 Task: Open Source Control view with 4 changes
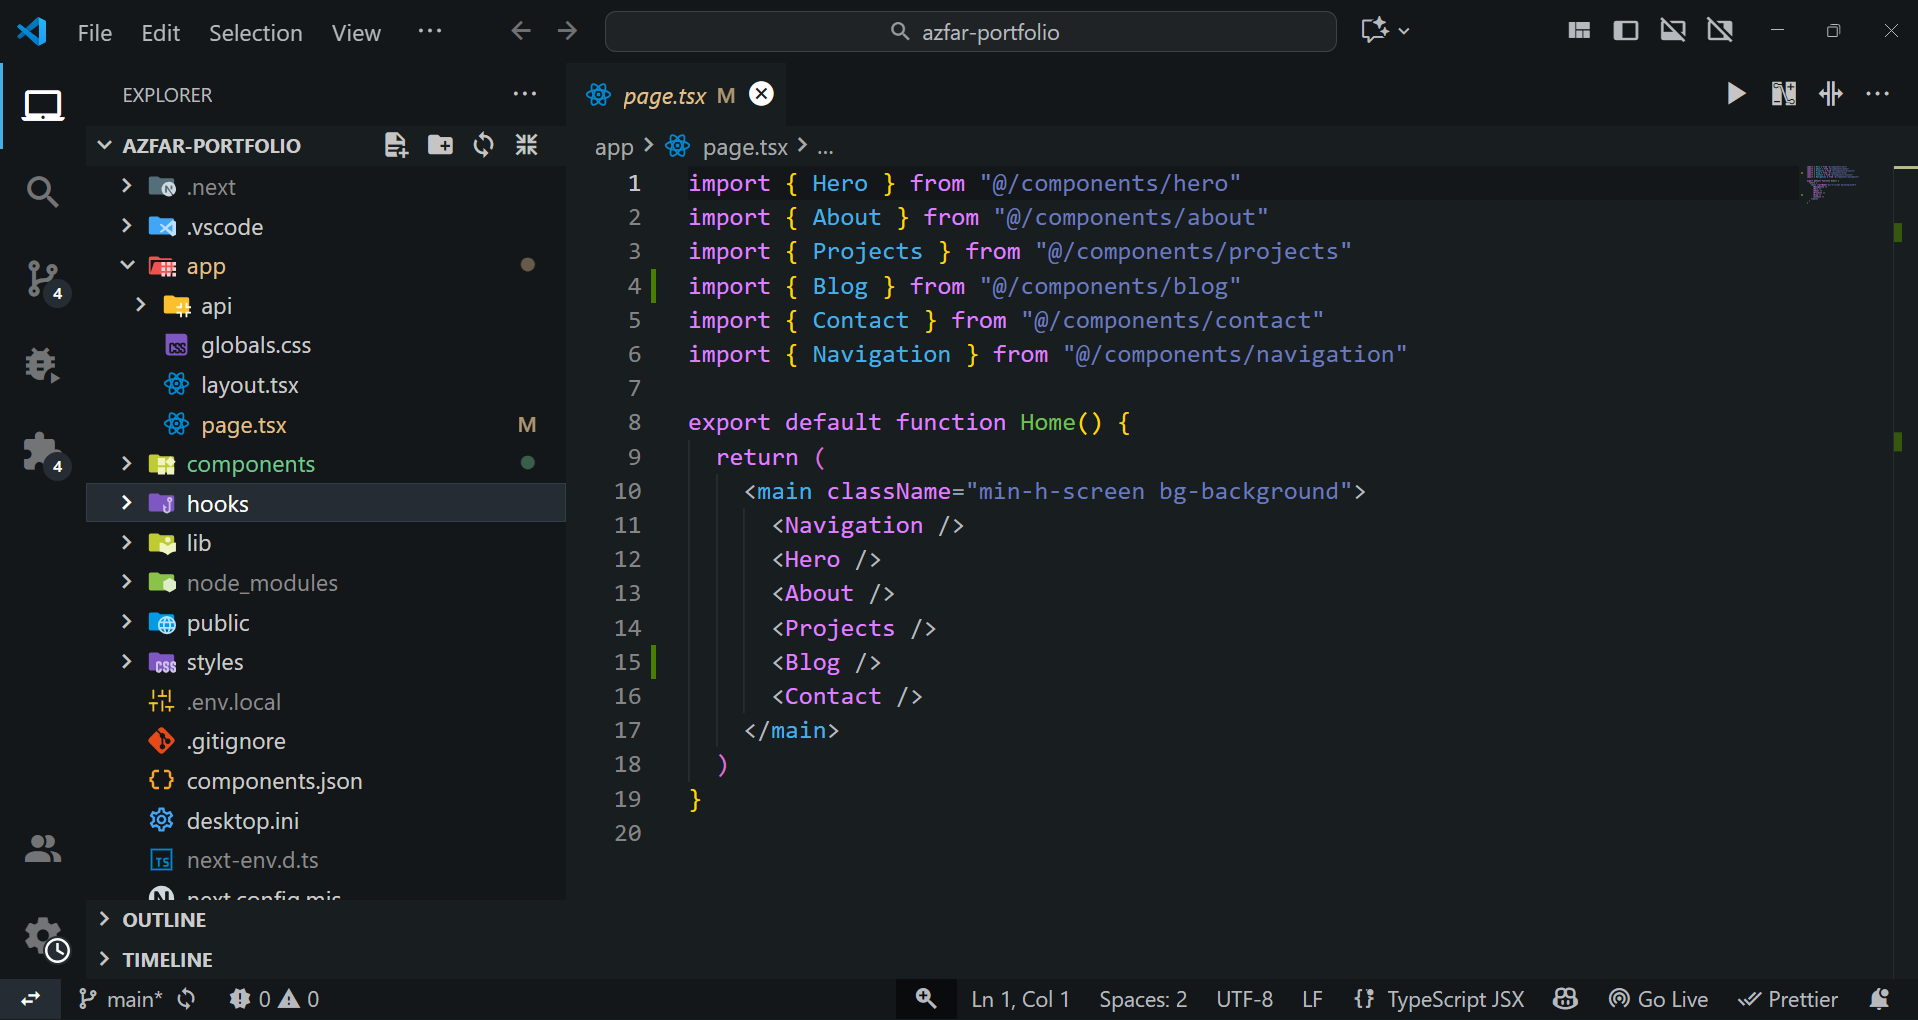coord(42,279)
